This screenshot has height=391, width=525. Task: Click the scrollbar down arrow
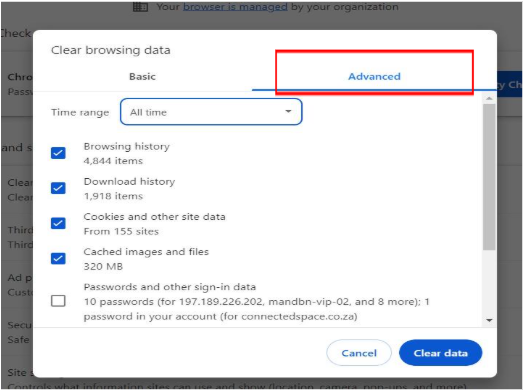click(x=489, y=321)
